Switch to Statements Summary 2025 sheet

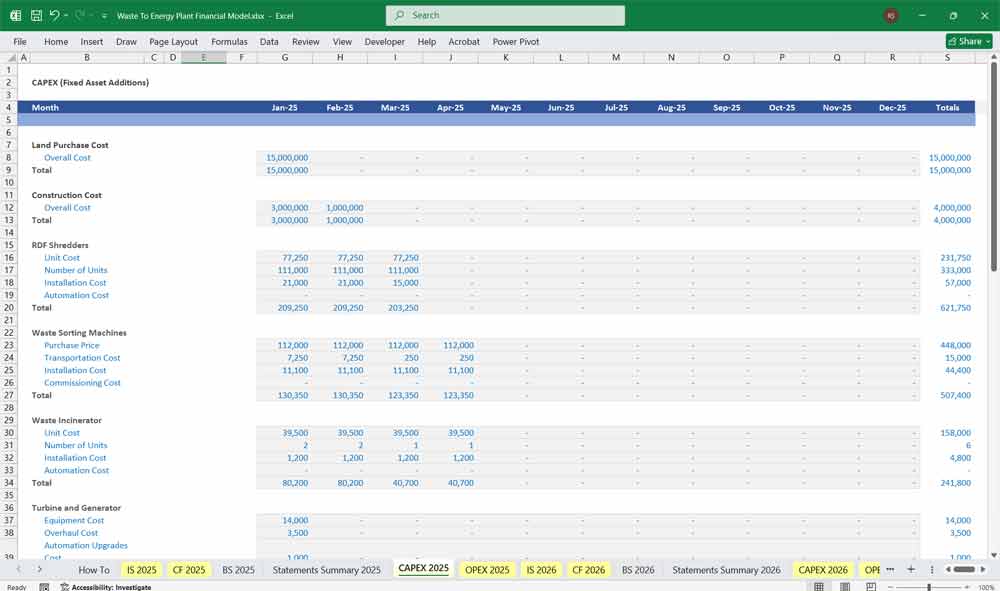pyautogui.click(x=327, y=570)
